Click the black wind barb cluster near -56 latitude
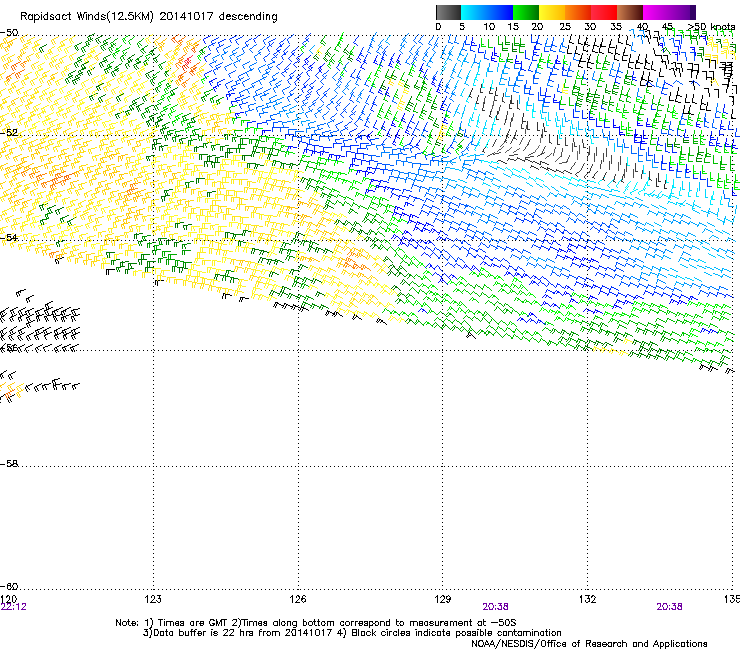Screen dimensions: 740x650 click(x=40, y=326)
